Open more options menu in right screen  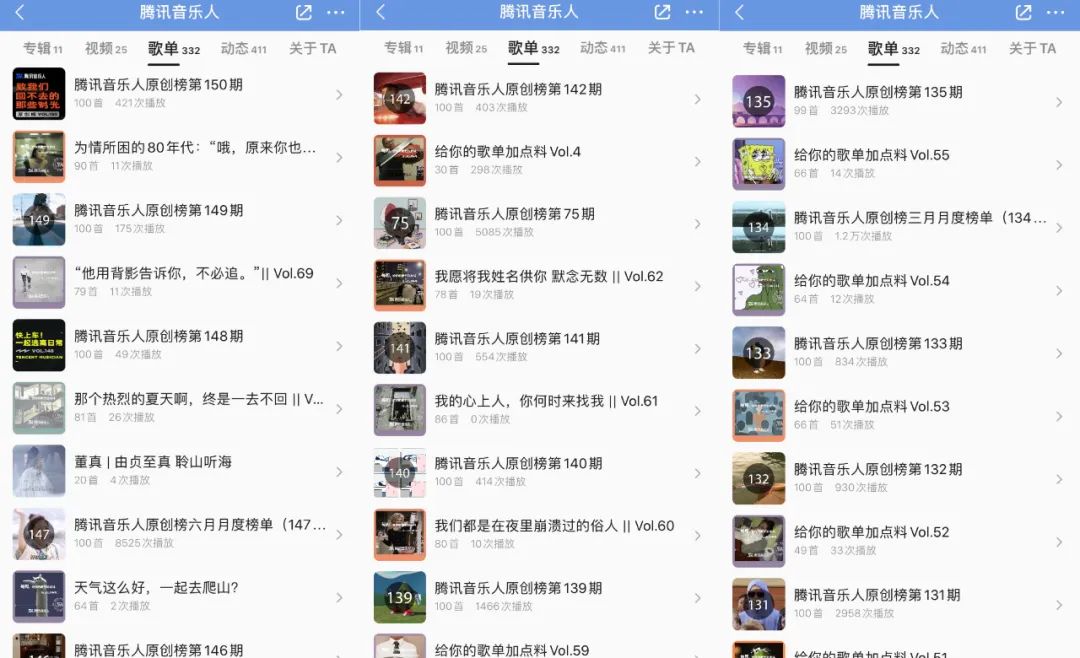[x=1055, y=12]
